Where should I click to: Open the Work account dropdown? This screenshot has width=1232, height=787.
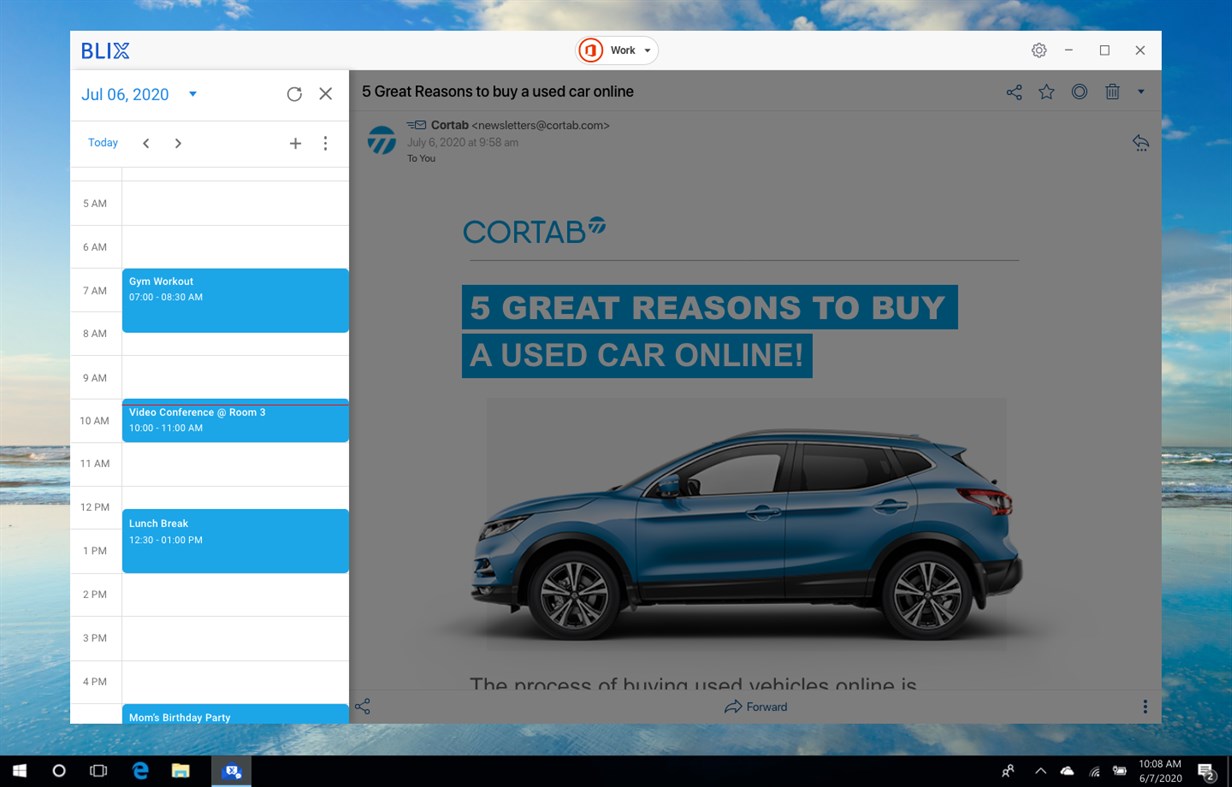tap(617, 50)
